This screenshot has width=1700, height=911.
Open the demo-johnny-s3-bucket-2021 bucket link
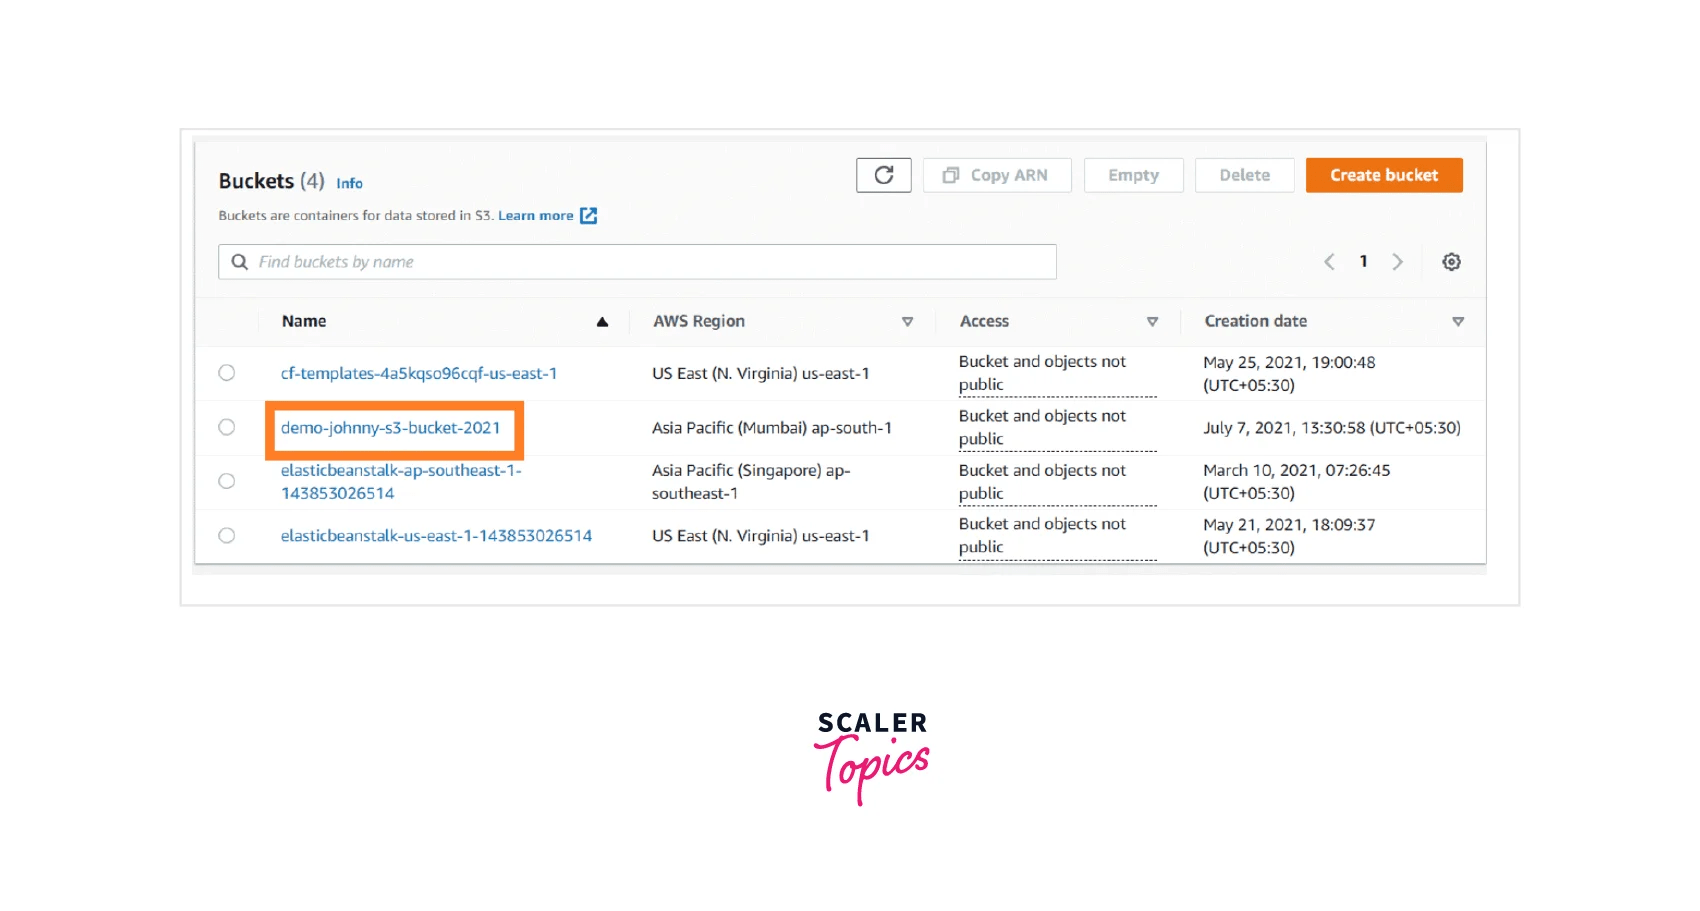coord(392,427)
